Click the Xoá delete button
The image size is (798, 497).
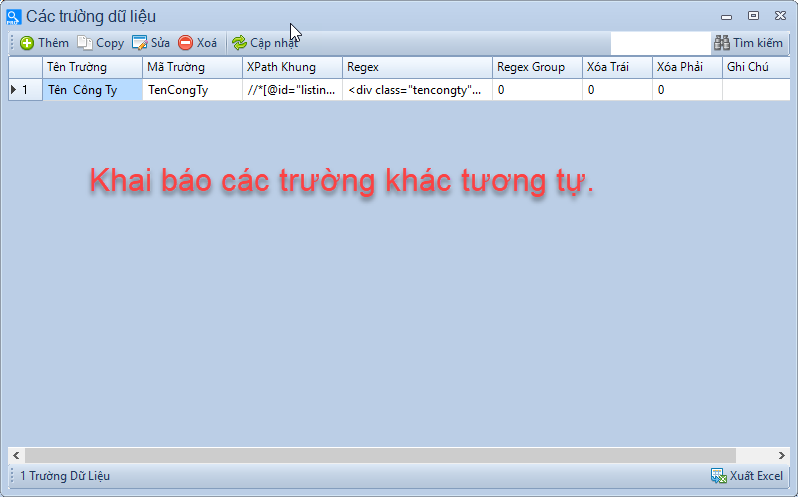(197, 43)
